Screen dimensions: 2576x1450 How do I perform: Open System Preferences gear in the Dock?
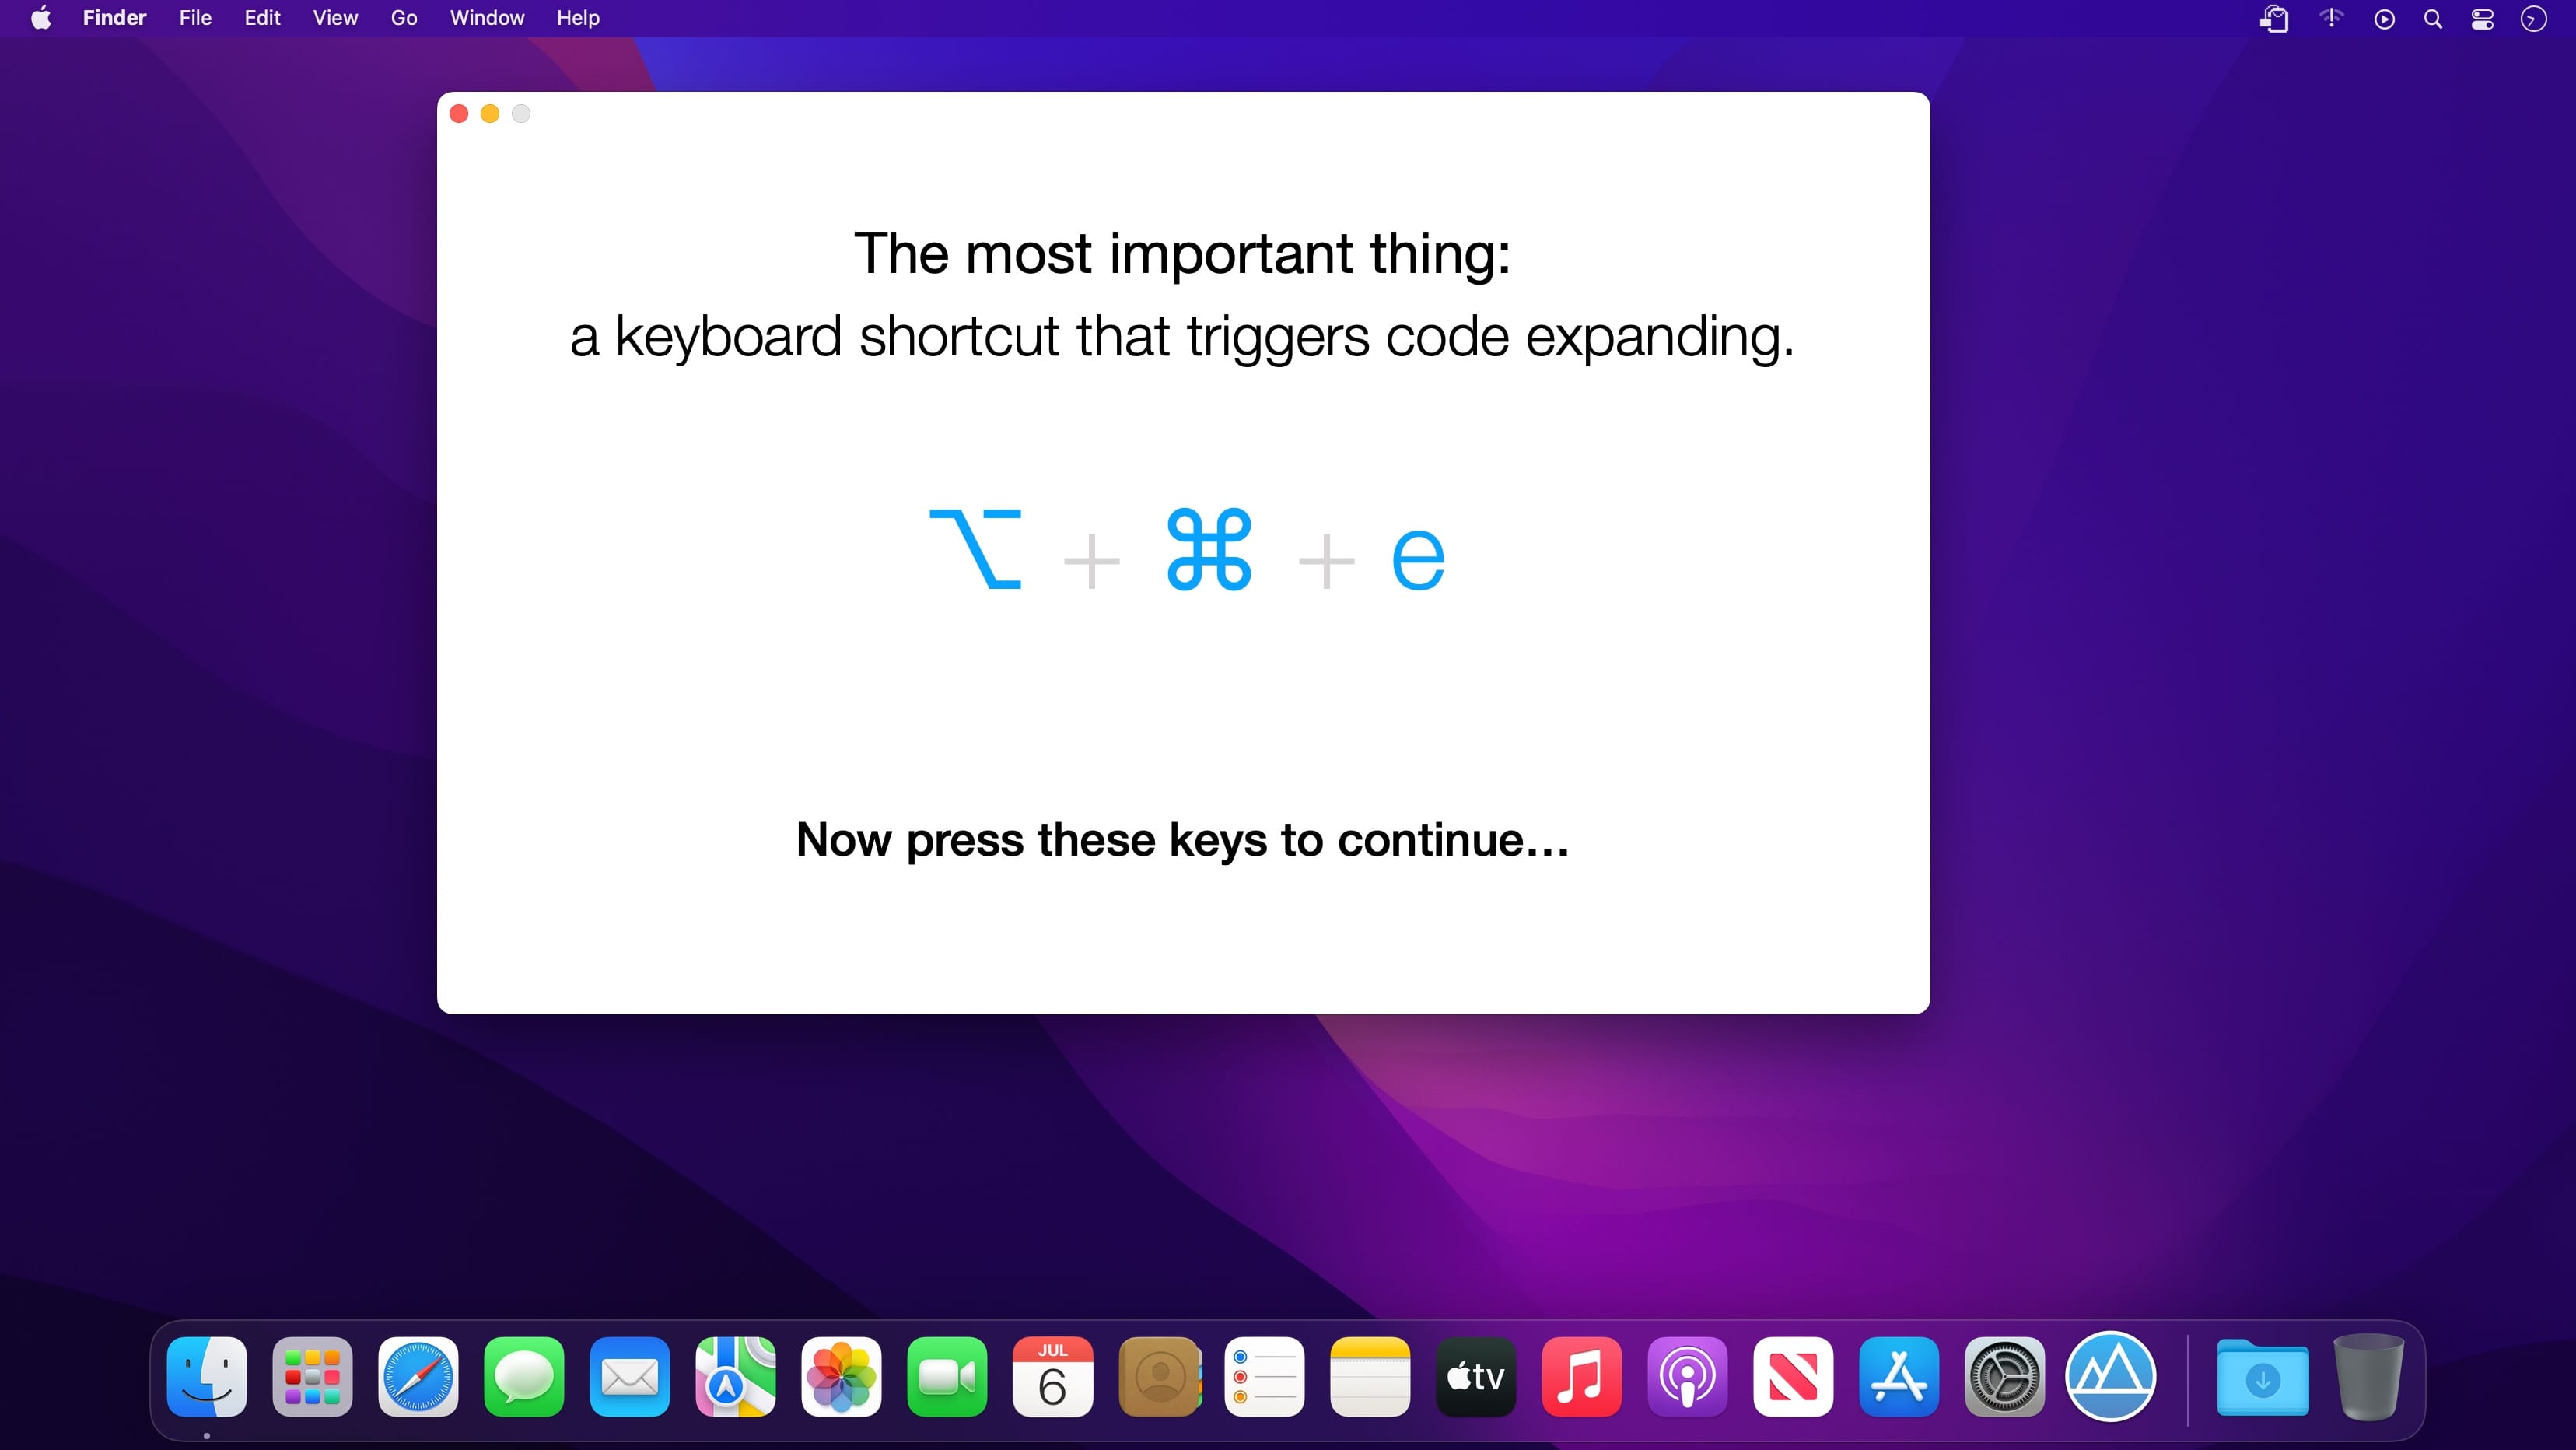pos(2005,1377)
